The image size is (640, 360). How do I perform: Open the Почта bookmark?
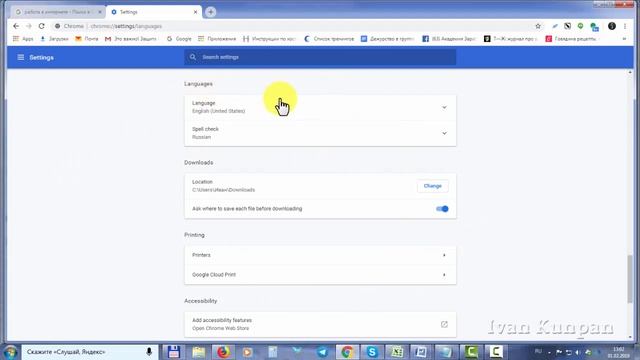[x=87, y=39]
